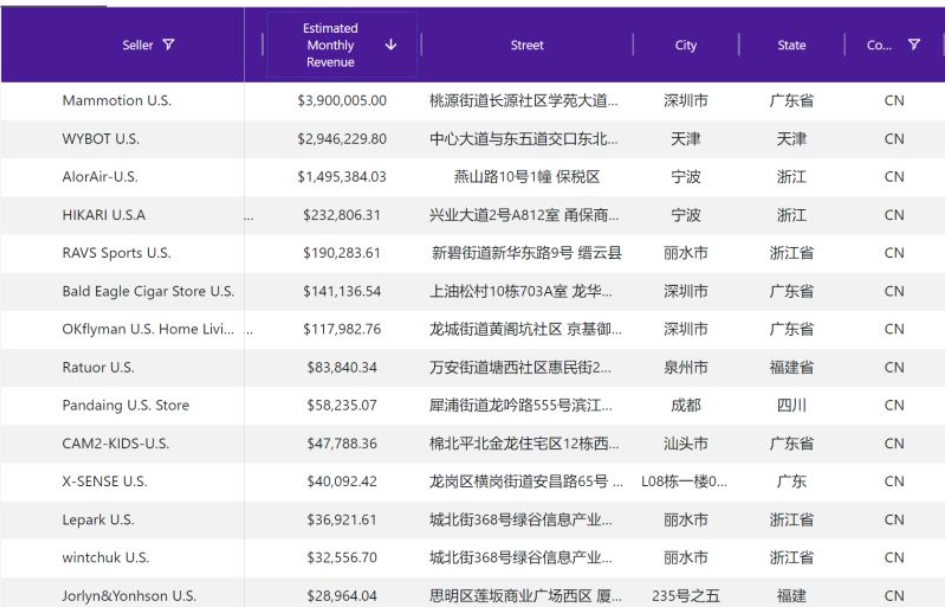The height and width of the screenshot is (614, 950).
Task: Click revenue value $28,964.04
Action: click(342, 596)
